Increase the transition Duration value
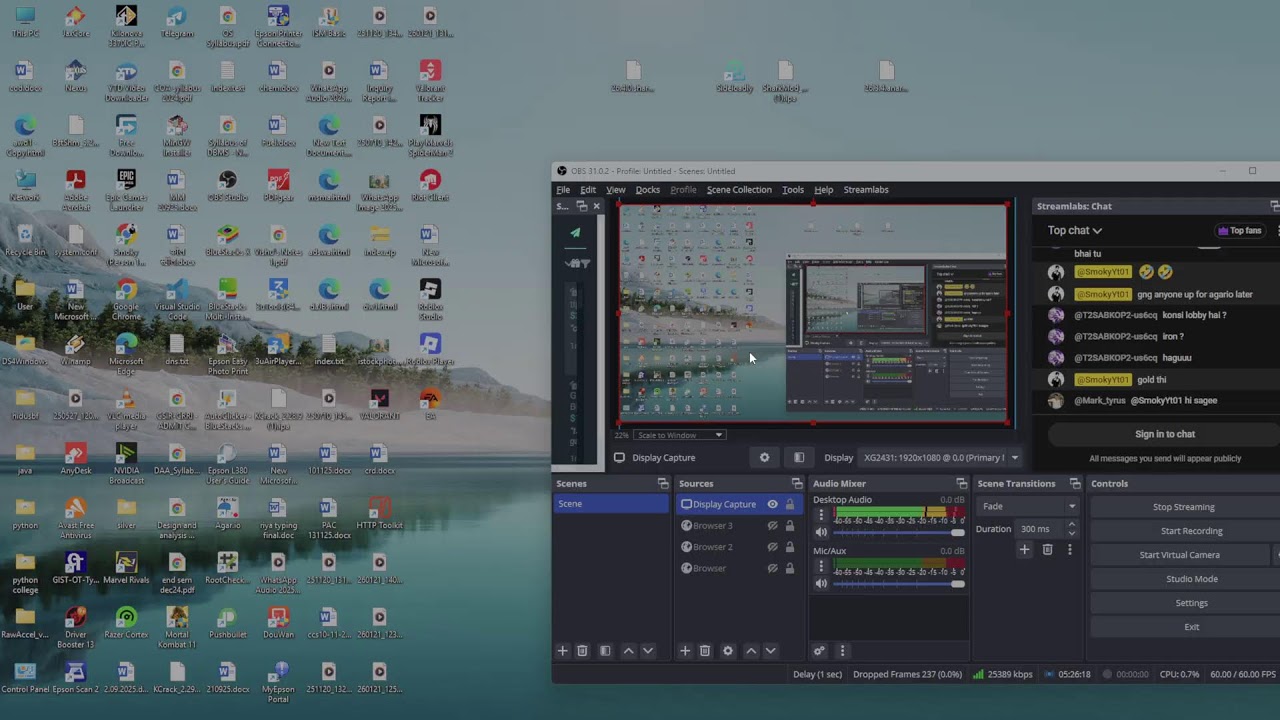 (x=1072, y=525)
